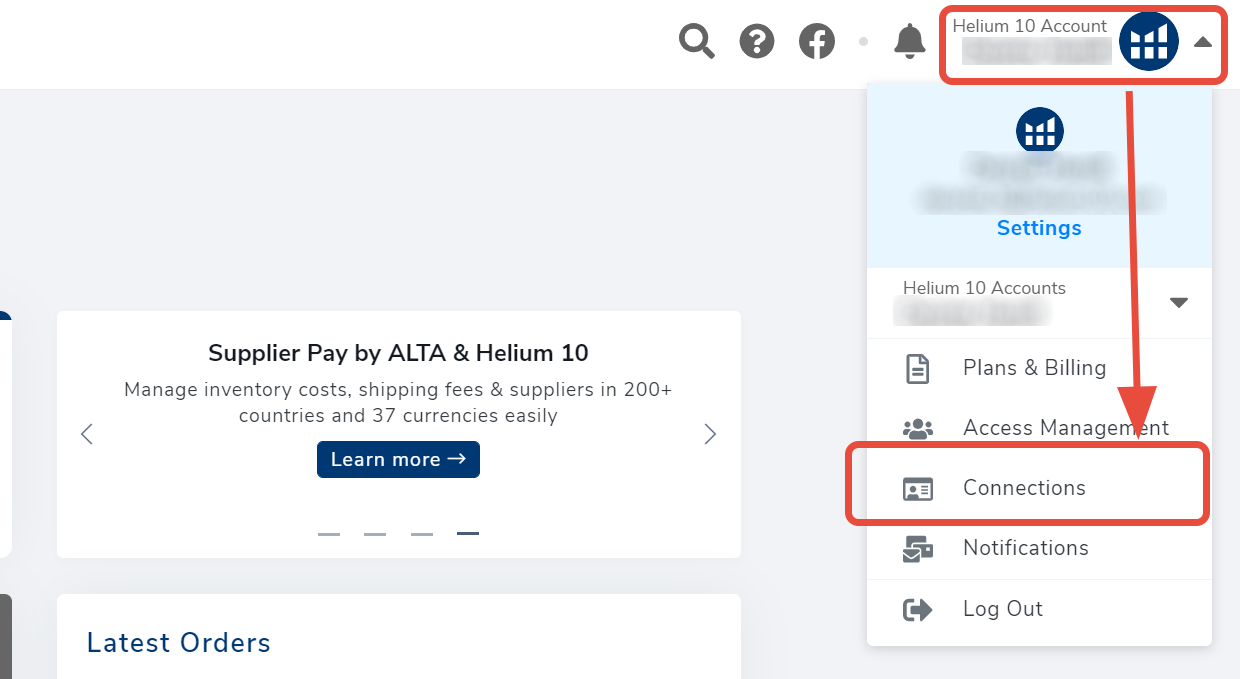Open the notifications bell icon
The height and width of the screenshot is (679, 1240).
pyautogui.click(x=910, y=41)
